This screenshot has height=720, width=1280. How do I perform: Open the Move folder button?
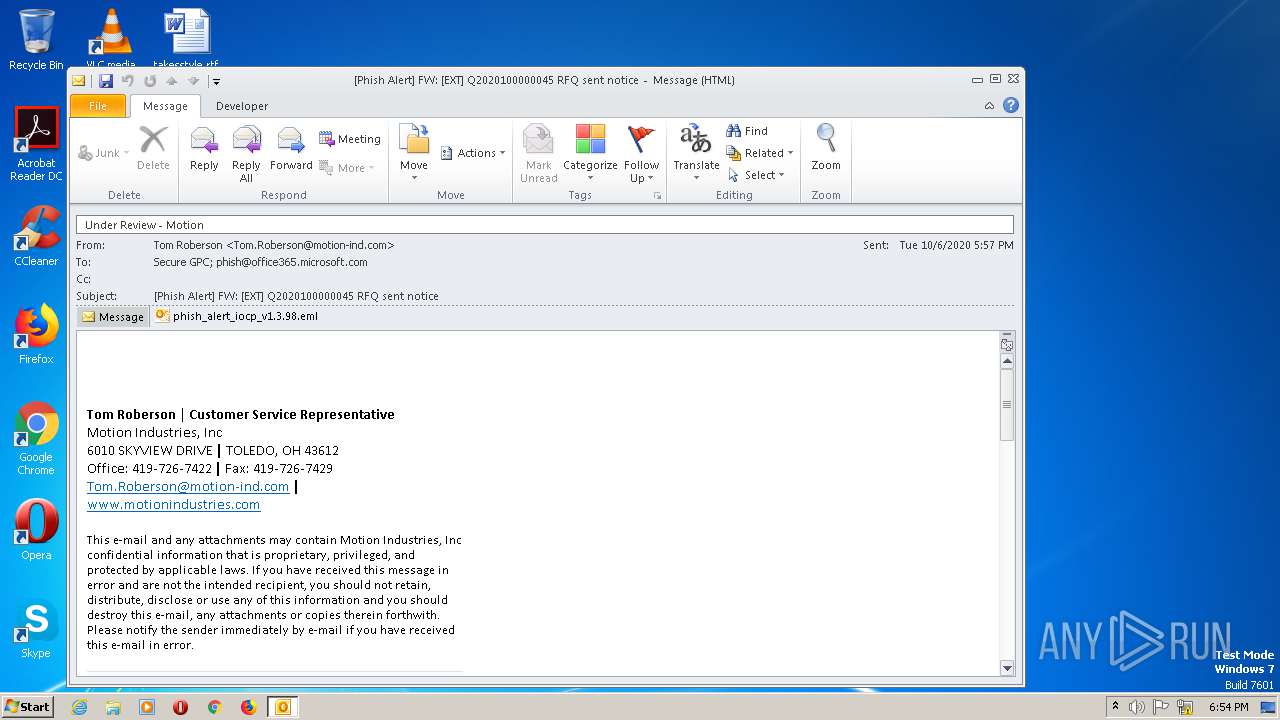pos(414,153)
